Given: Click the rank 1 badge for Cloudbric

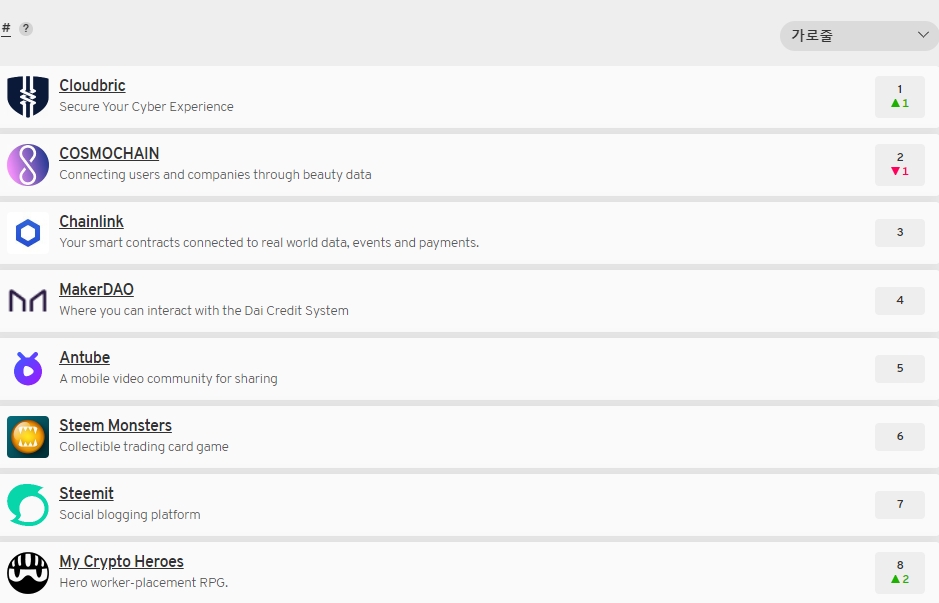Looking at the screenshot, I should click(x=899, y=96).
